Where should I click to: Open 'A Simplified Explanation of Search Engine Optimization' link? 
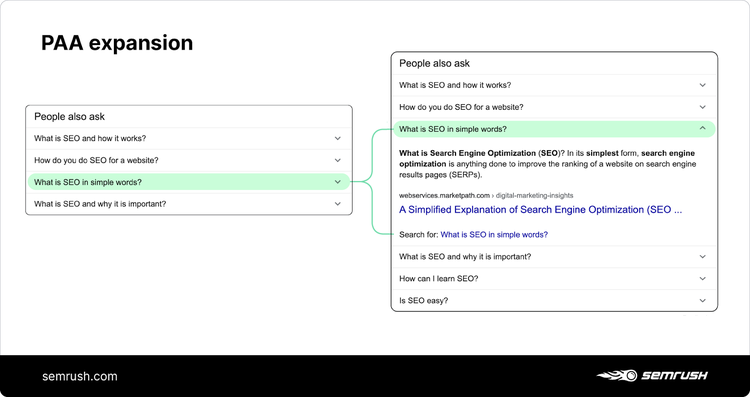540,210
